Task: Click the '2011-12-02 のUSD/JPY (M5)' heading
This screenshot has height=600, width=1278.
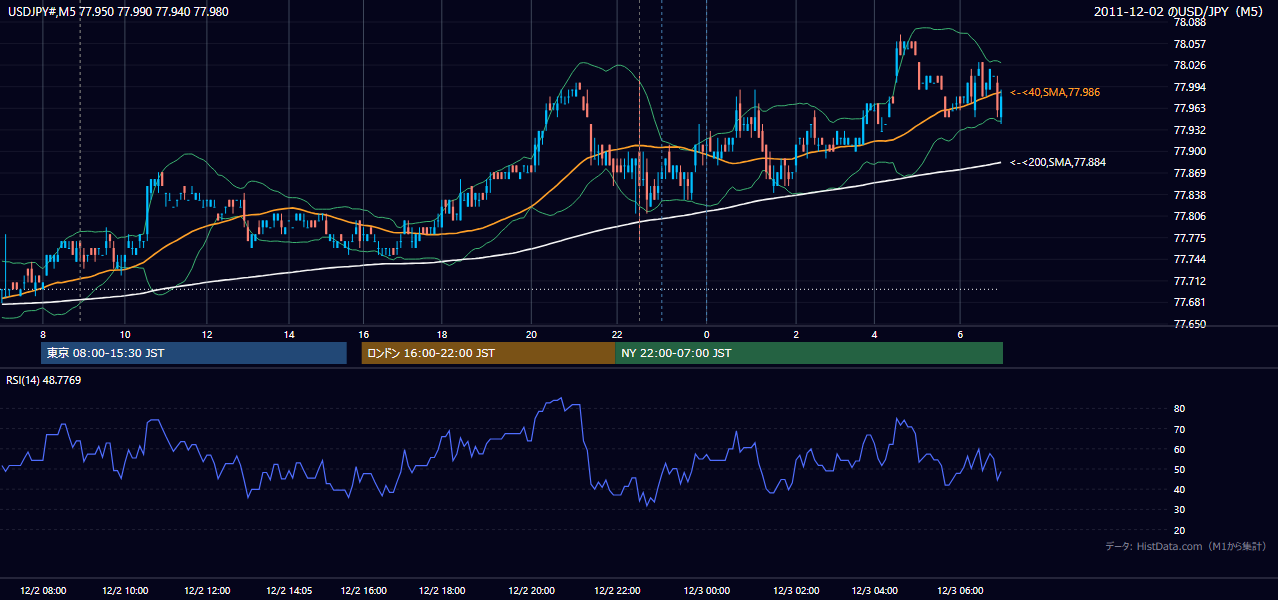Action: (x=1180, y=11)
